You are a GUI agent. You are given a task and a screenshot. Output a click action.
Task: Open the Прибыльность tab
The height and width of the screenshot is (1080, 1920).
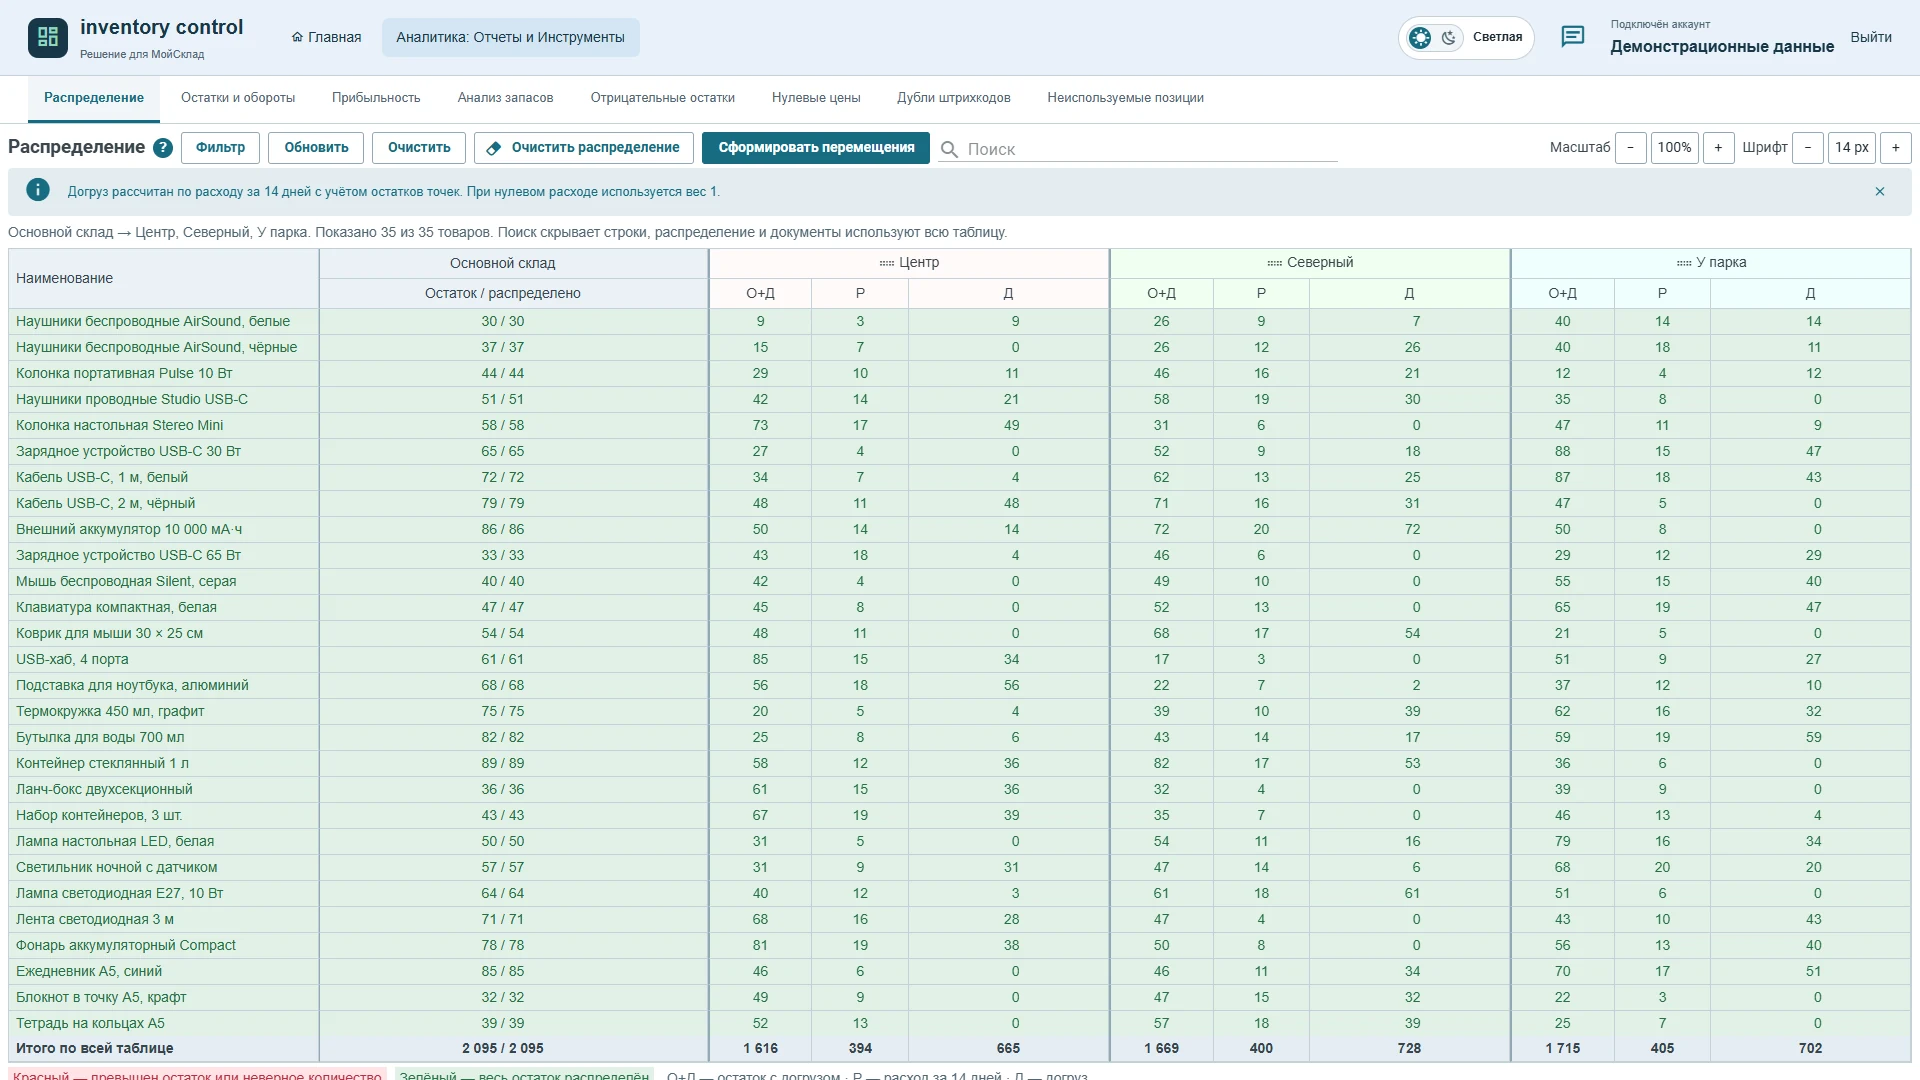376,98
